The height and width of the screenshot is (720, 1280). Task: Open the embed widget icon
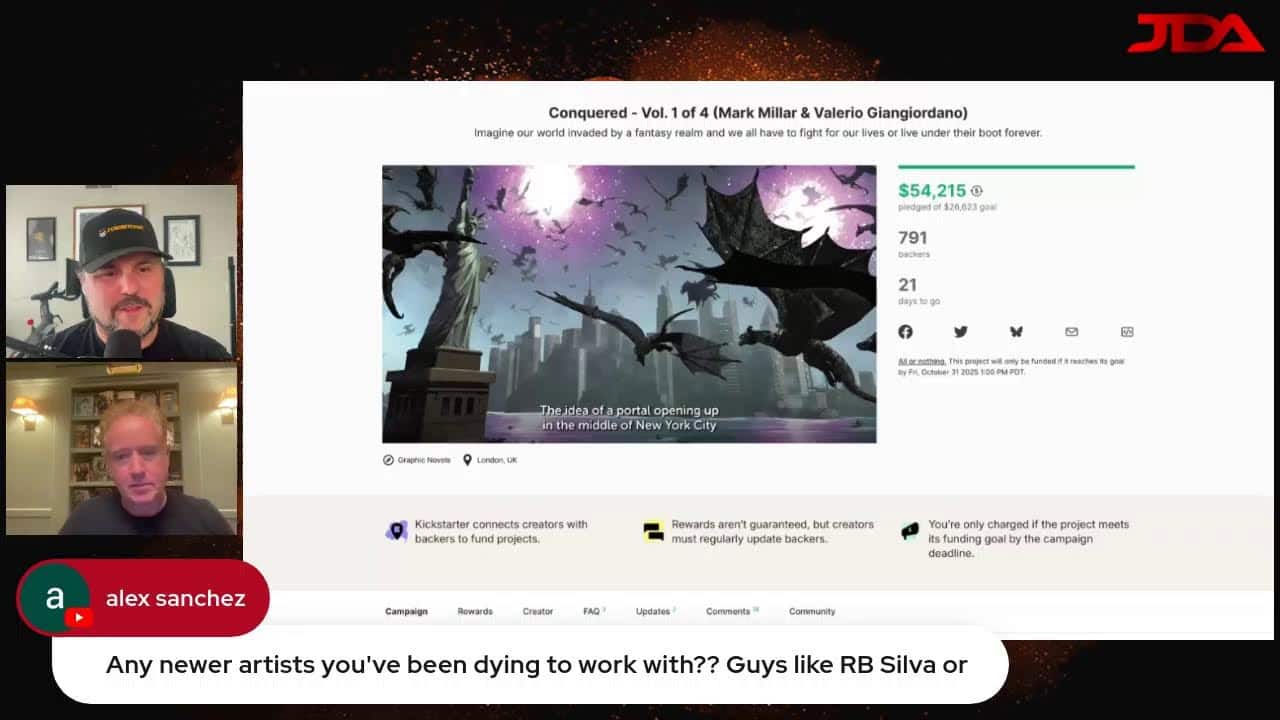pos(1127,332)
